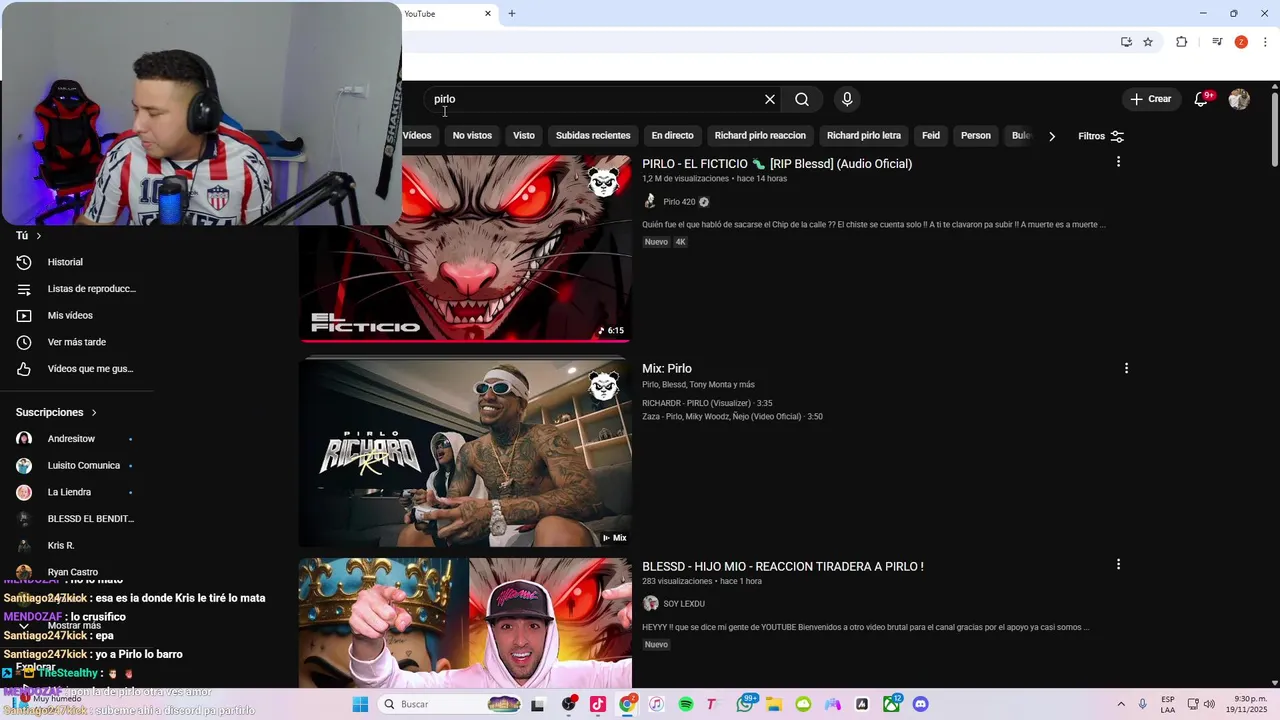Screen dimensions: 1280x720
Task: Click Pirlo 420 channel avatar
Action: (x=651, y=202)
